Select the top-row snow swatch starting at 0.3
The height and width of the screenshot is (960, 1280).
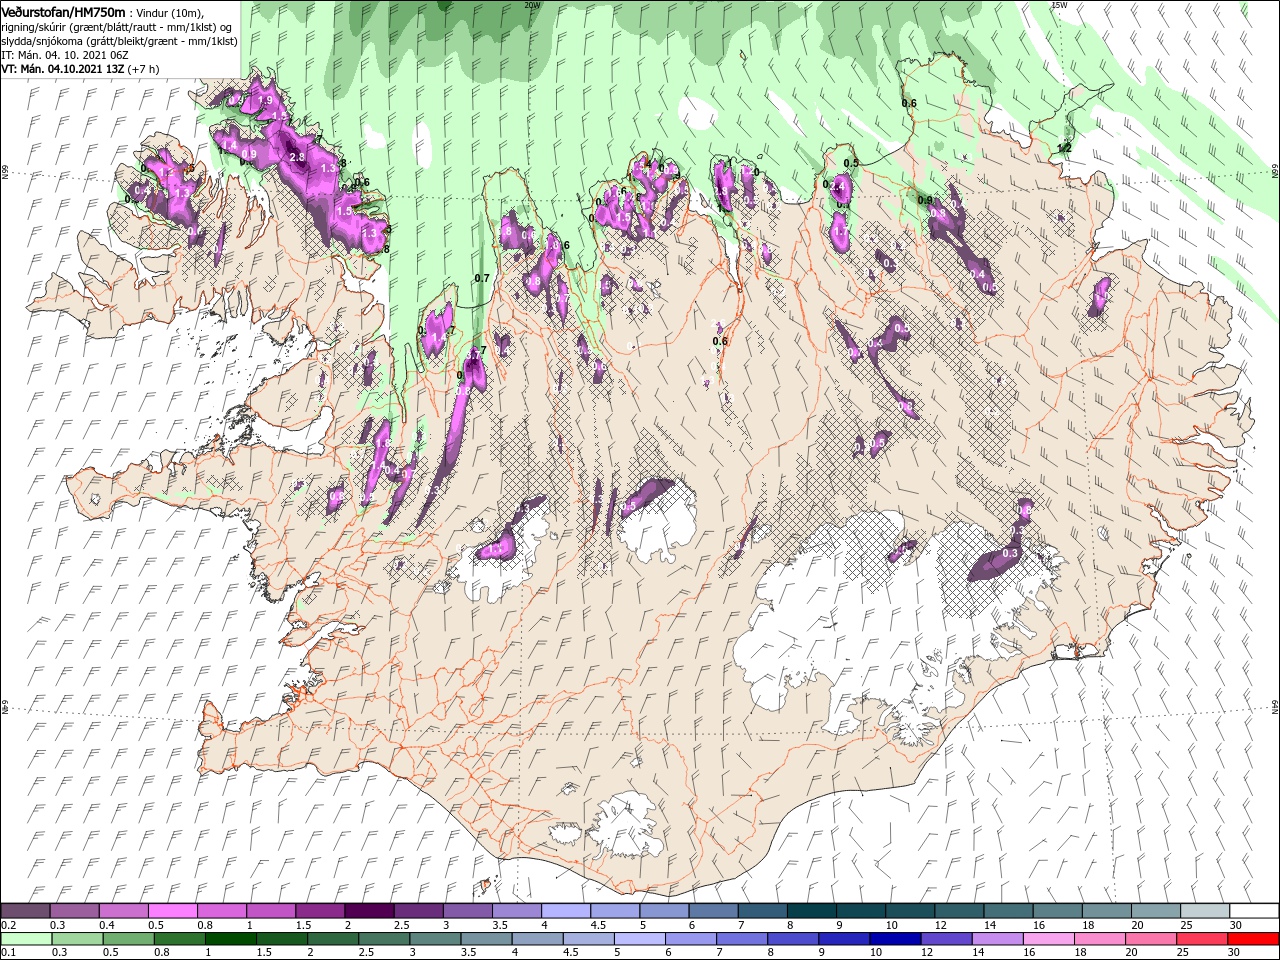click(x=74, y=911)
